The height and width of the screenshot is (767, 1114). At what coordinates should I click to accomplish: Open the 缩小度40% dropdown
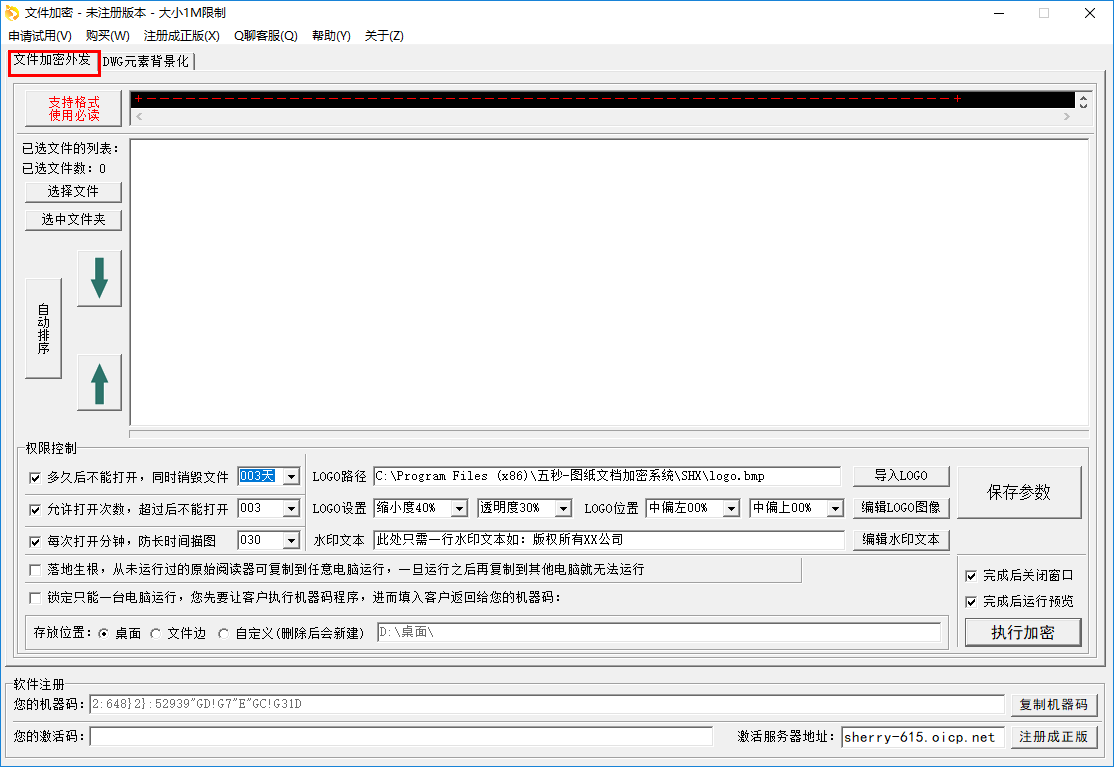[460, 508]
